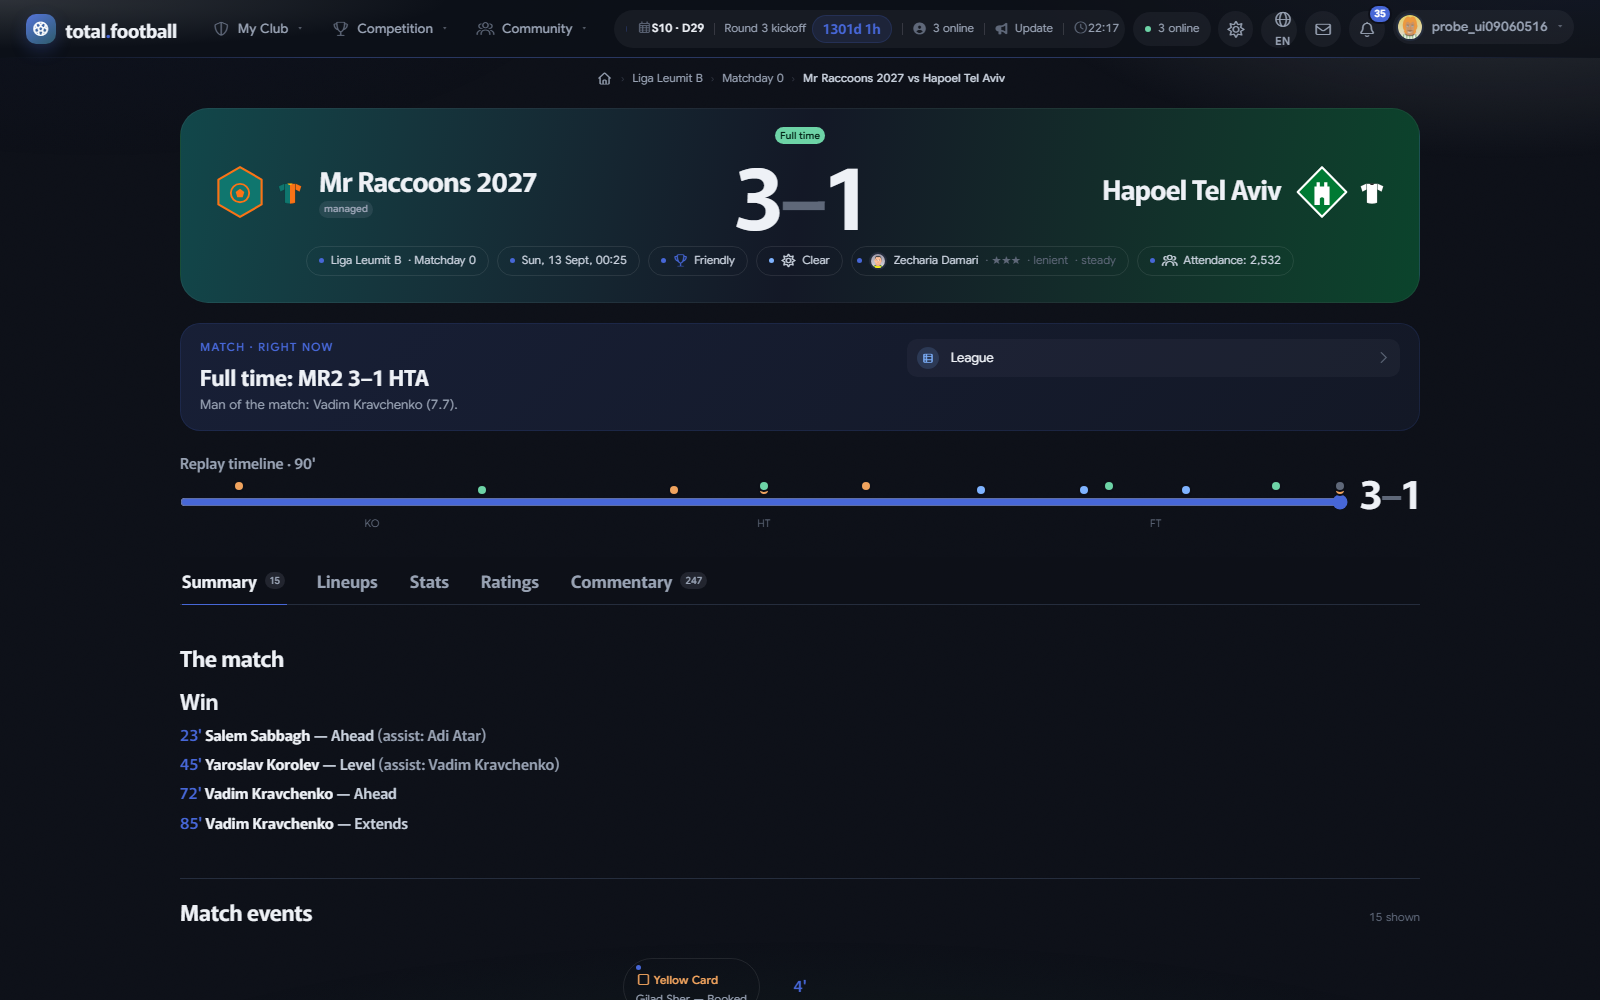
Task: Select the Summary tab
Action: coord(233,582)
